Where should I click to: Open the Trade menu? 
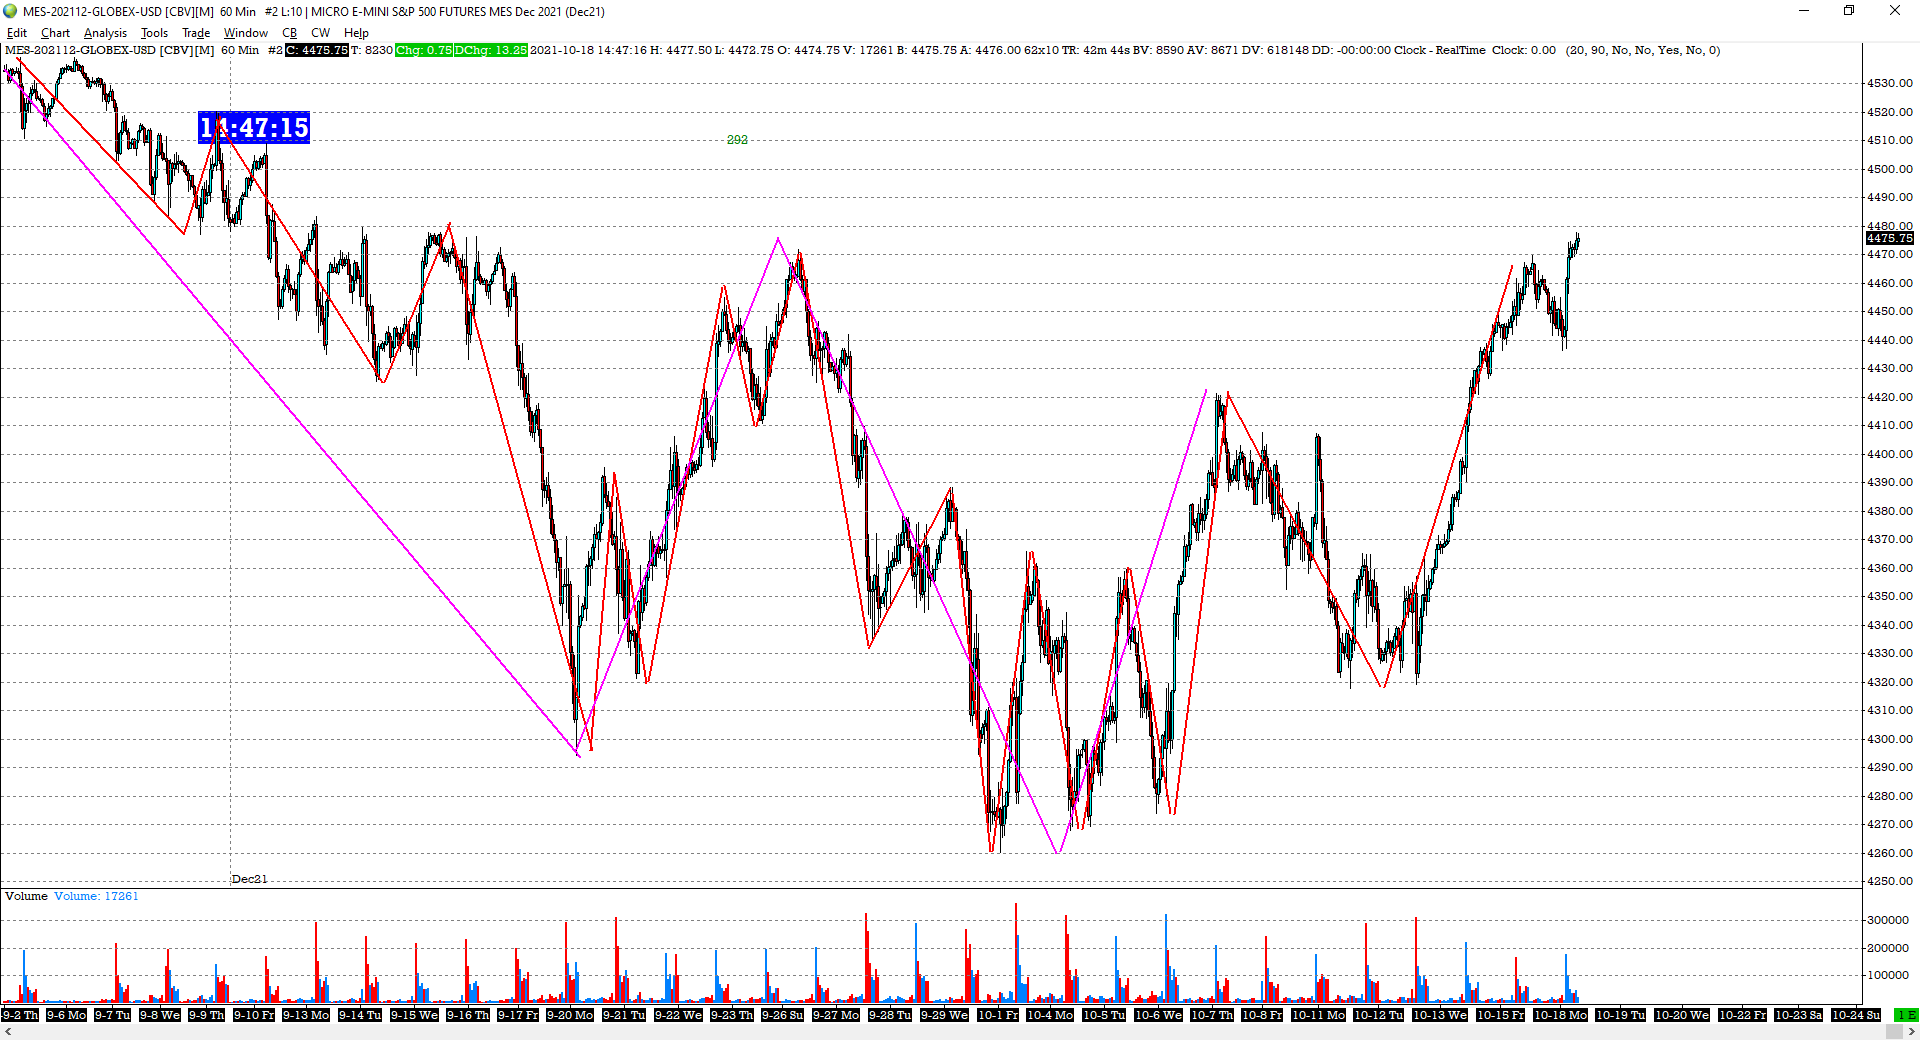click(x=196, y=33)
